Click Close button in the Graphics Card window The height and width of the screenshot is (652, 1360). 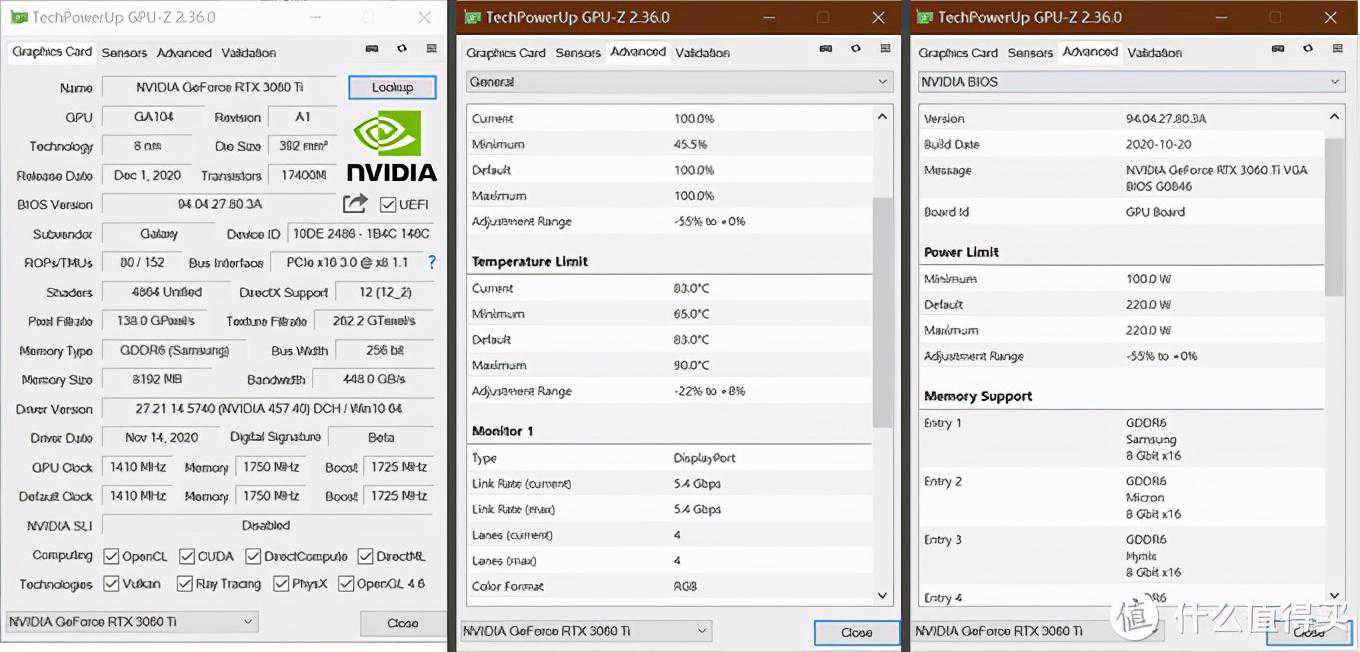click(x=402, y=623)
